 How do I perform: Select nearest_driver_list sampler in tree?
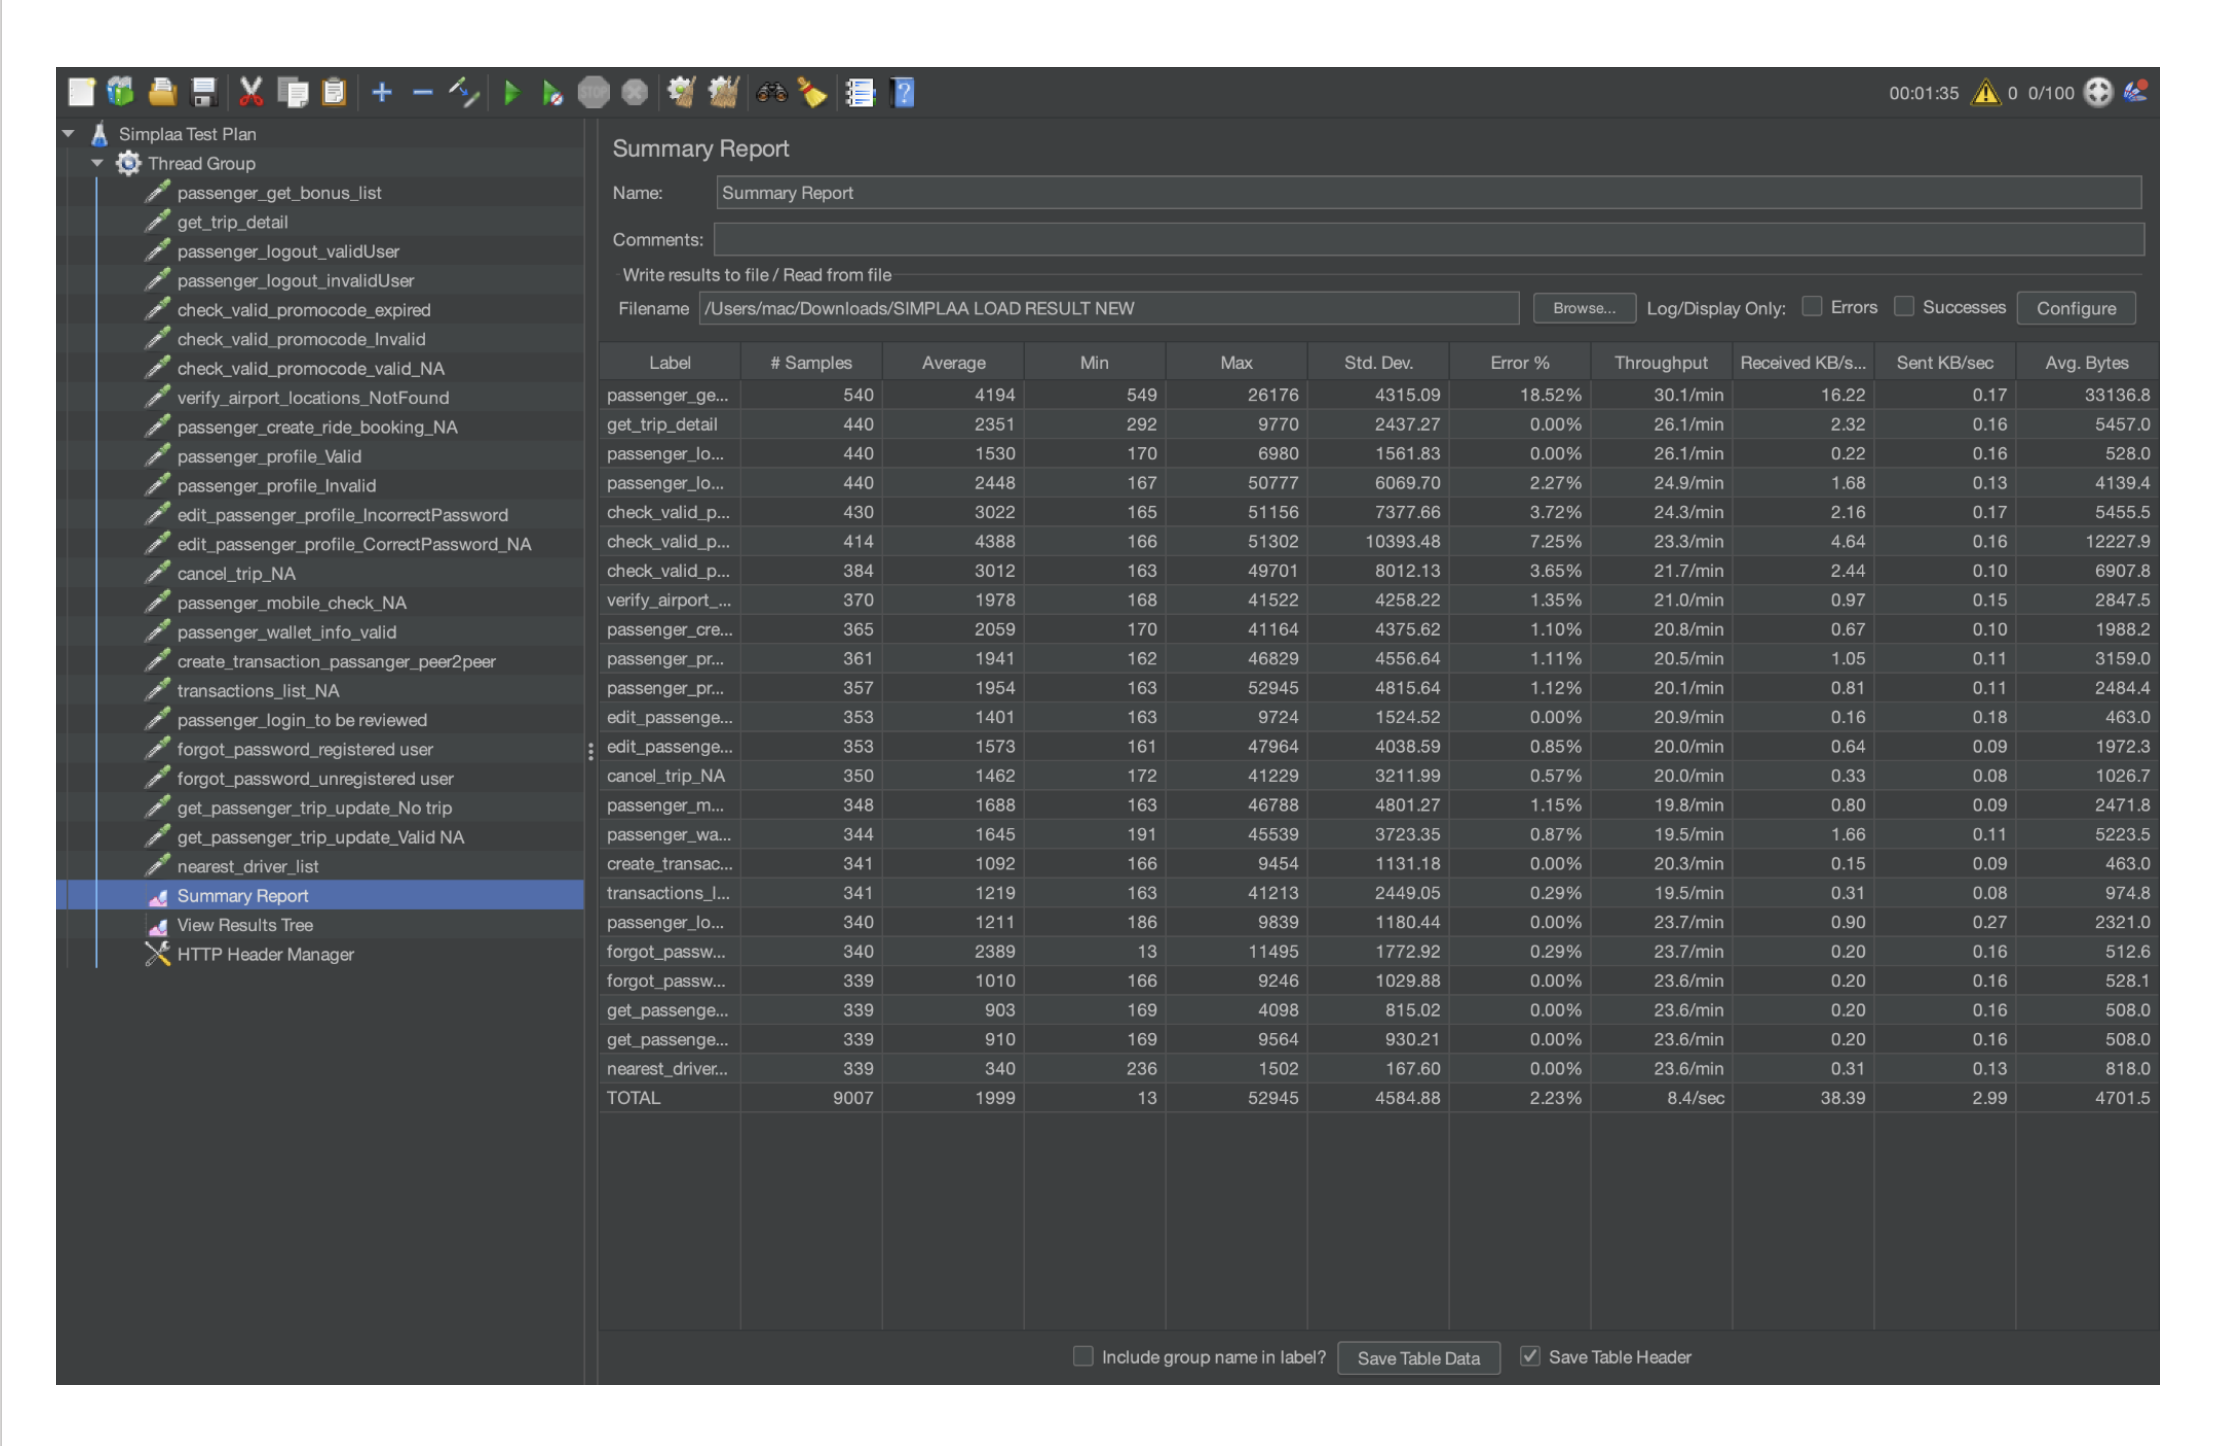[x=247, y=866]
